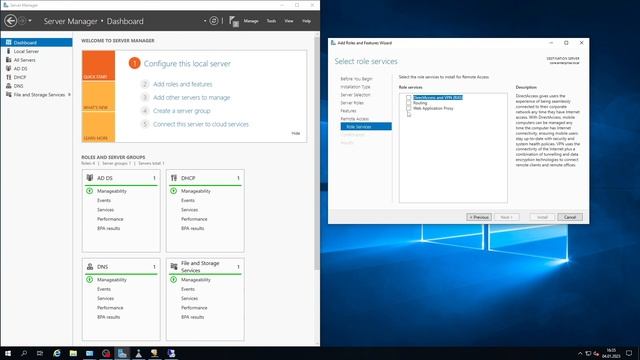Select Local Server in the left navigation
640x360 pixels.
click(x=37, y=51)
